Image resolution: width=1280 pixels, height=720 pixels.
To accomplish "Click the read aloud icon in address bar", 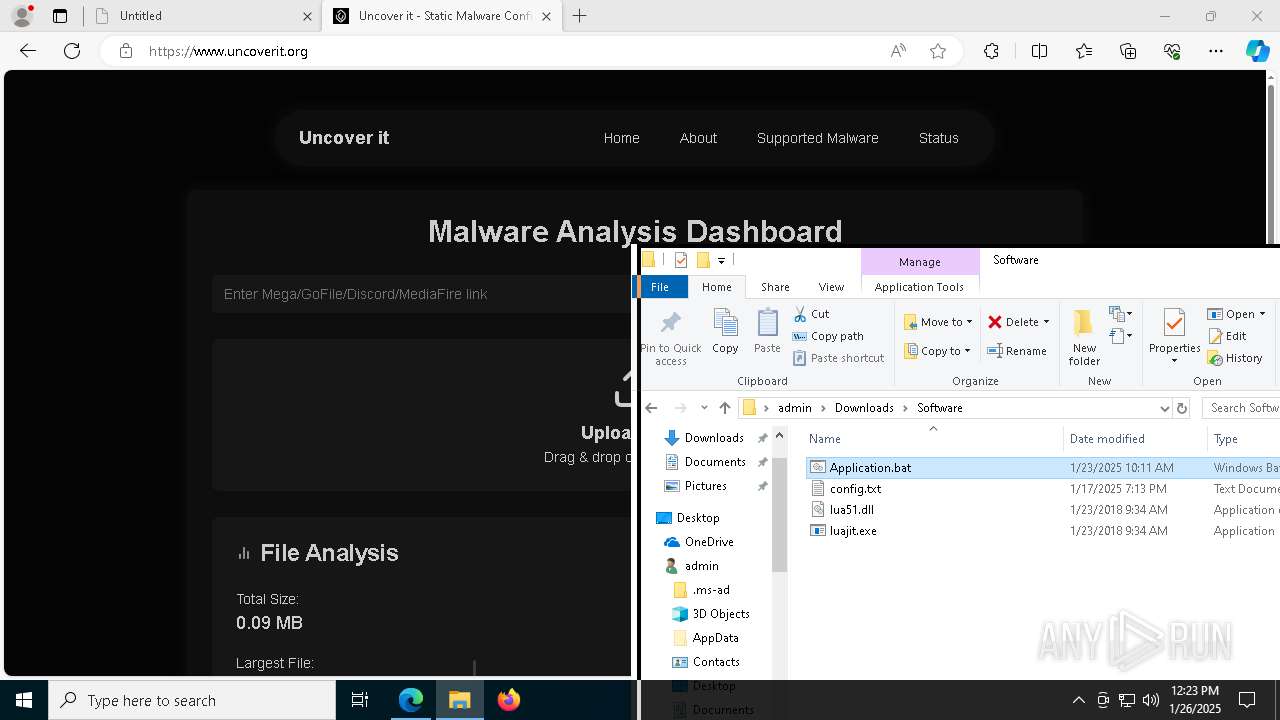I will tap(898, 51).
